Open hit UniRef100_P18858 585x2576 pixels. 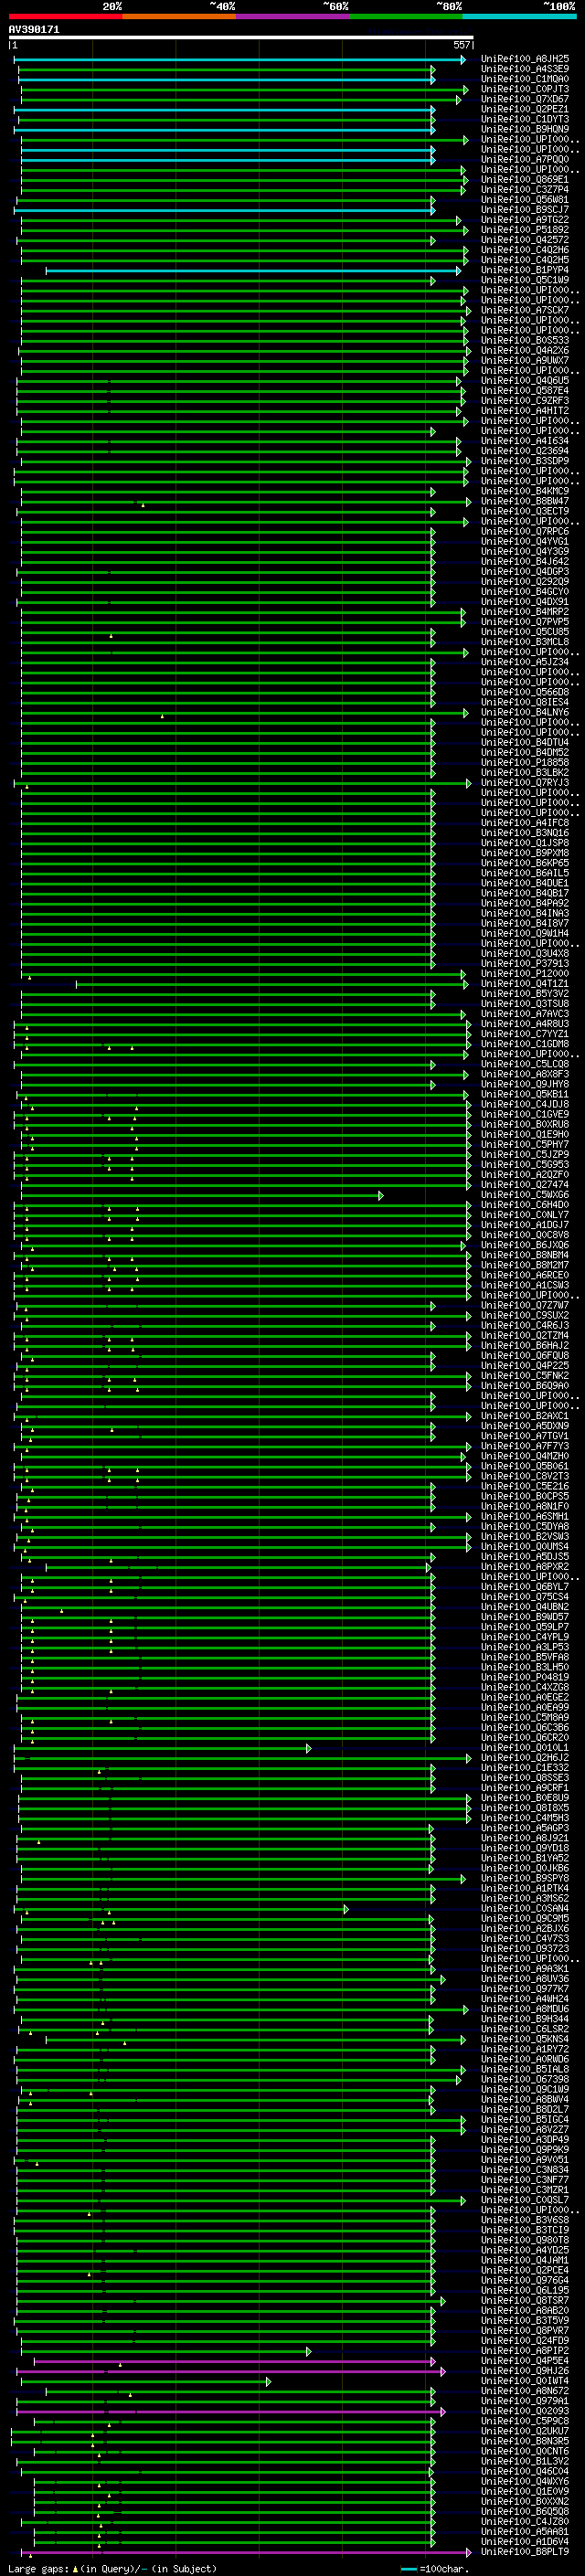[x=525, y=763]
